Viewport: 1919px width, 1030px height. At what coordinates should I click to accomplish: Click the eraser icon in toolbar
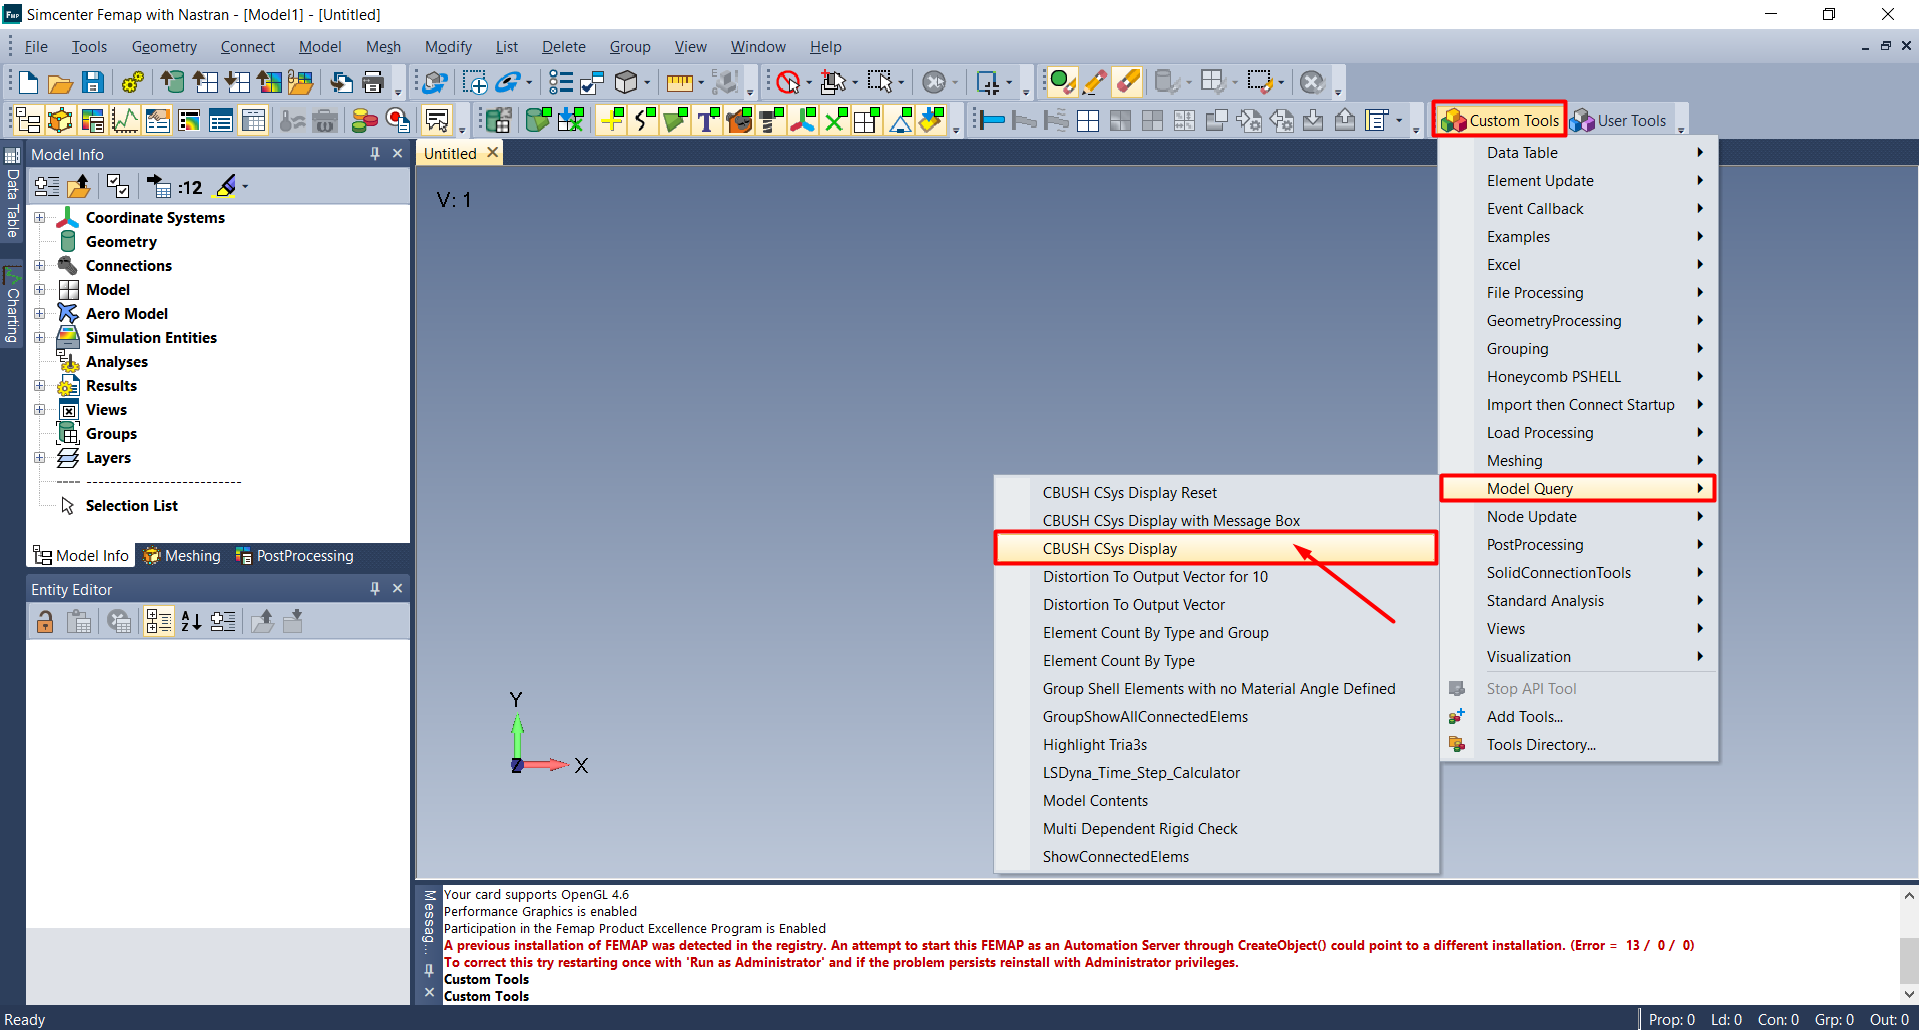pos(1127,82)
